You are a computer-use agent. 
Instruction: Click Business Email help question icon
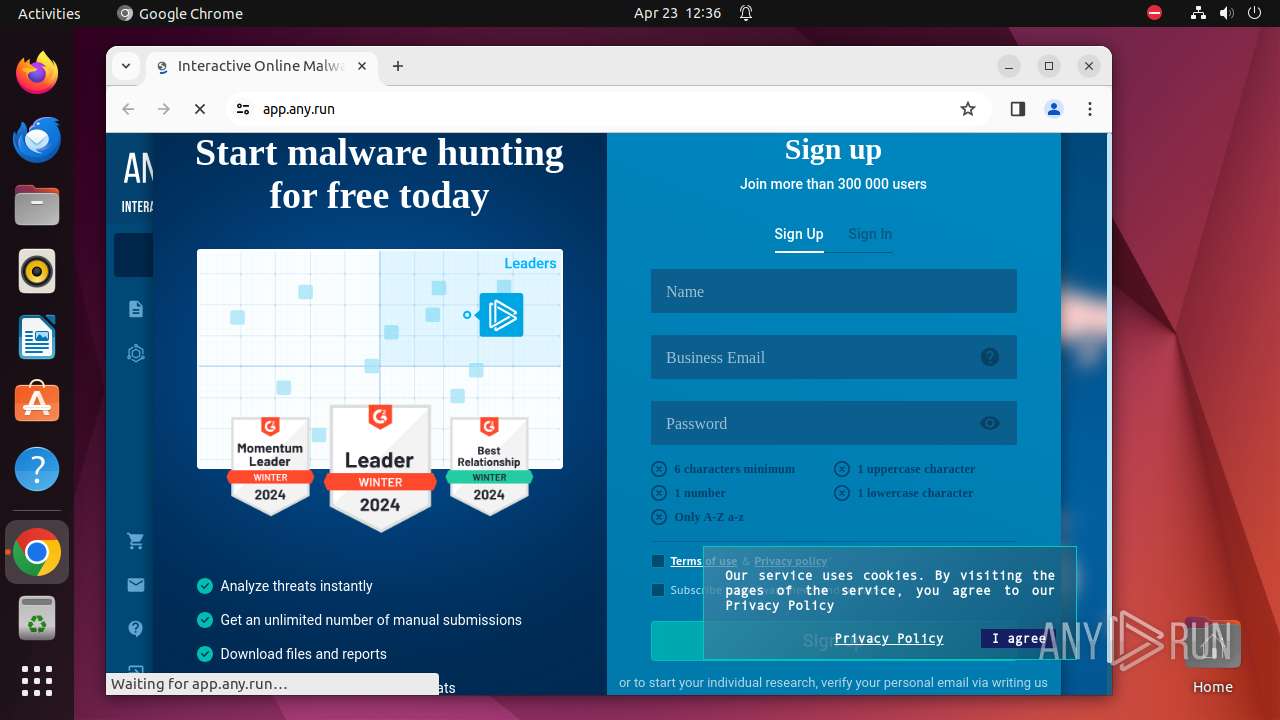click(990, 357)
